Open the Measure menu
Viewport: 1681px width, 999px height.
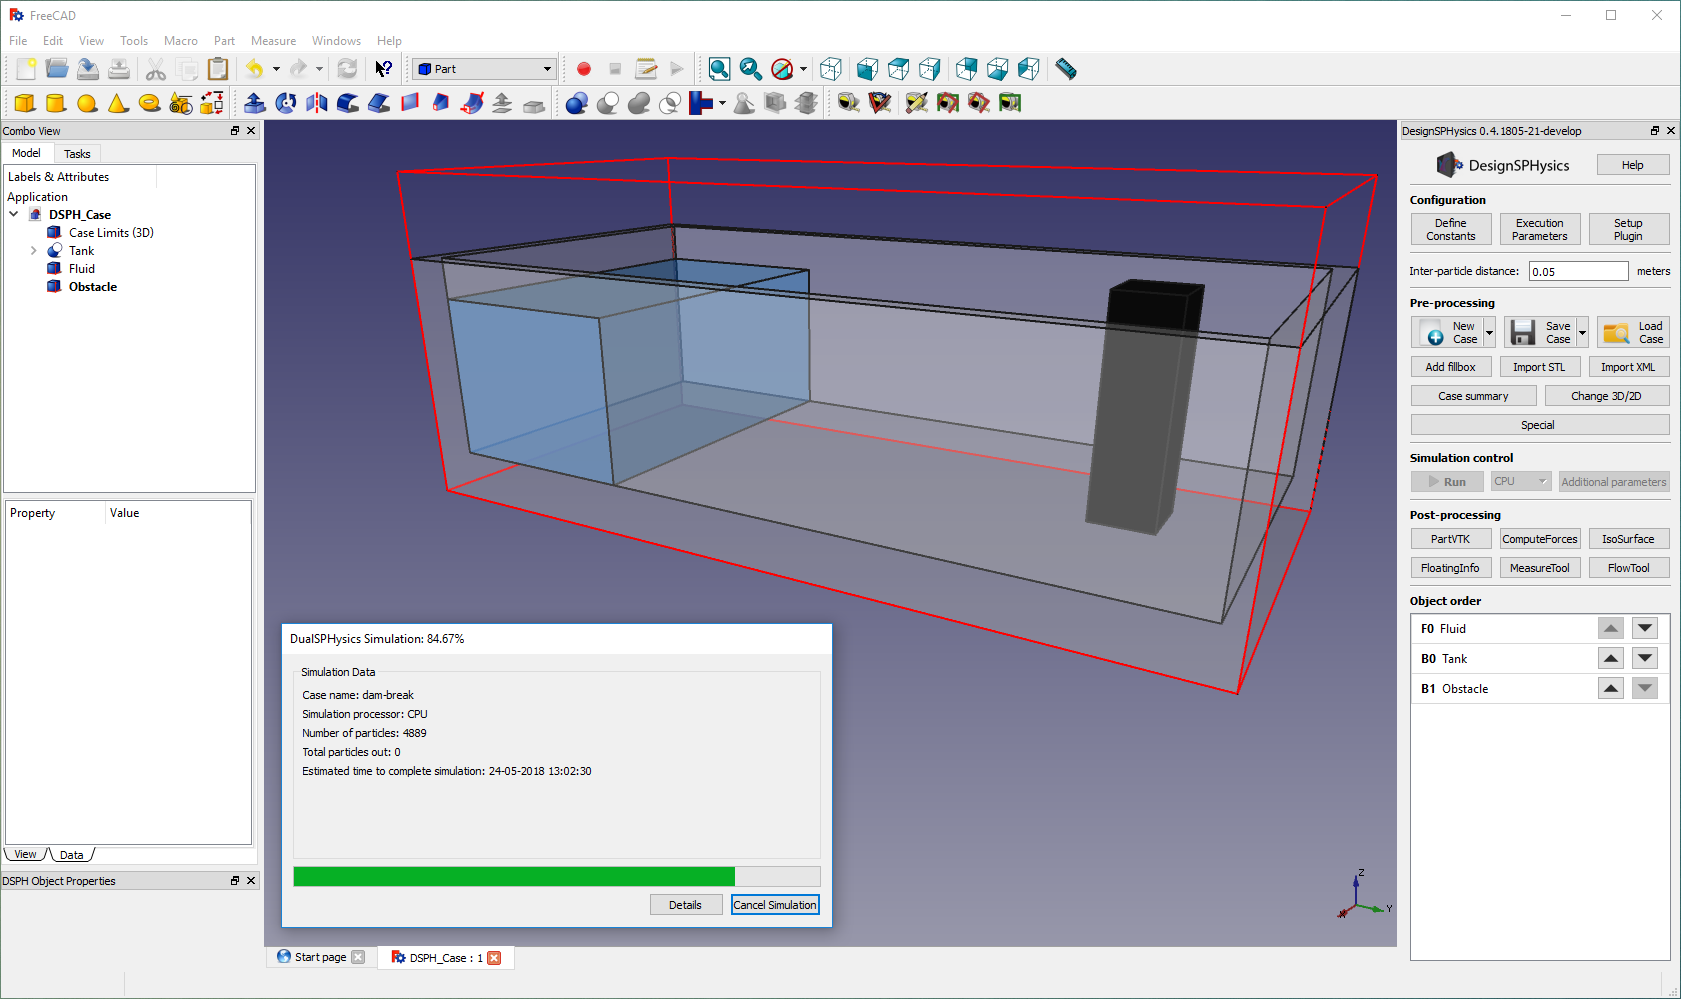pos(273,41)
